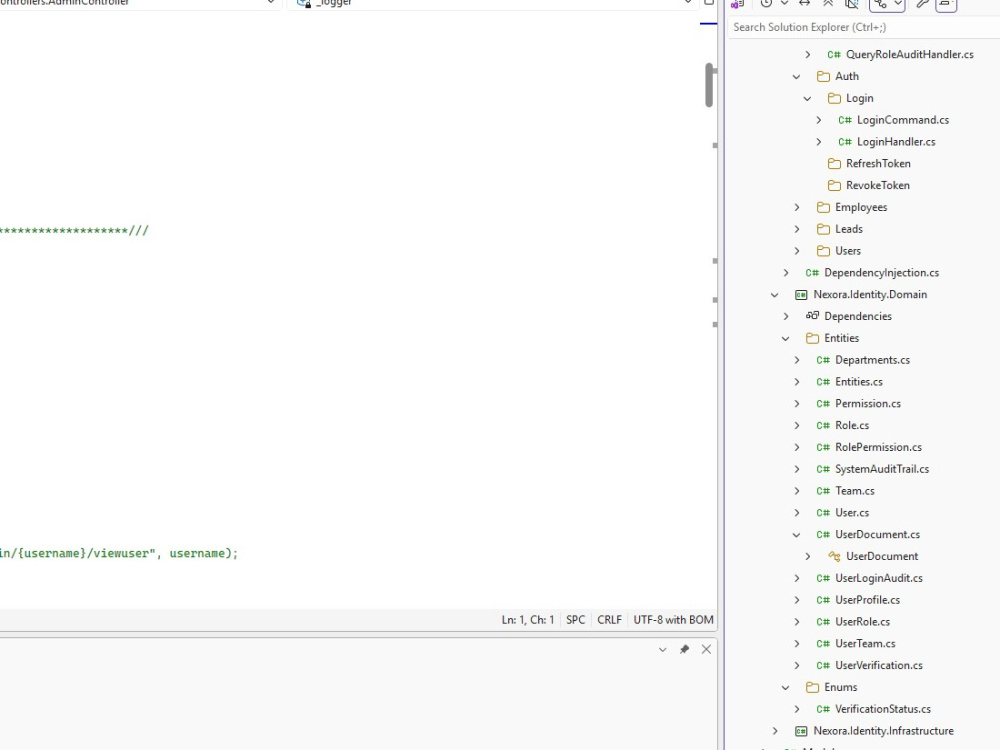Select UserRole.cs file
Image resolution: width=1000 pixels, height=750 pixels.
(x=862, y=622)
